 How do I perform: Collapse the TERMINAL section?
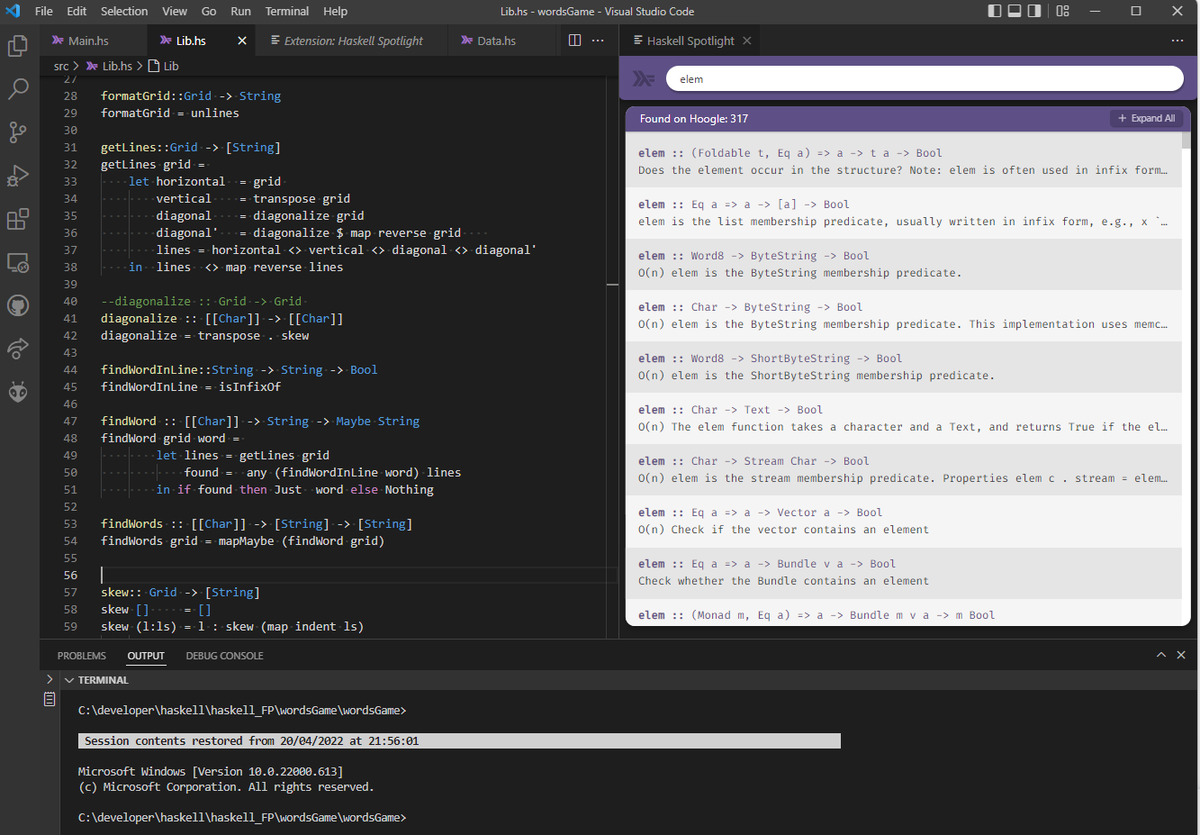point(69,680)
